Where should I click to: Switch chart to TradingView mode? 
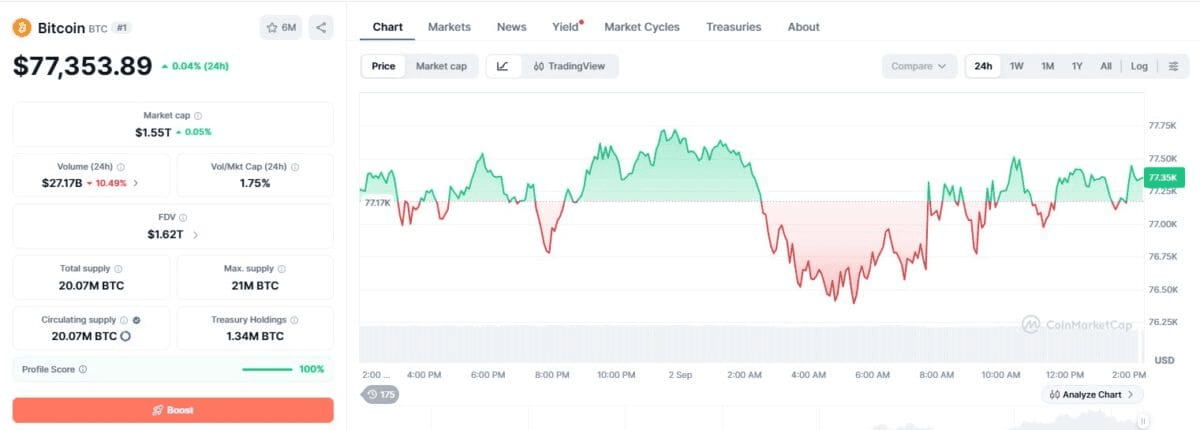pos(569,66)
